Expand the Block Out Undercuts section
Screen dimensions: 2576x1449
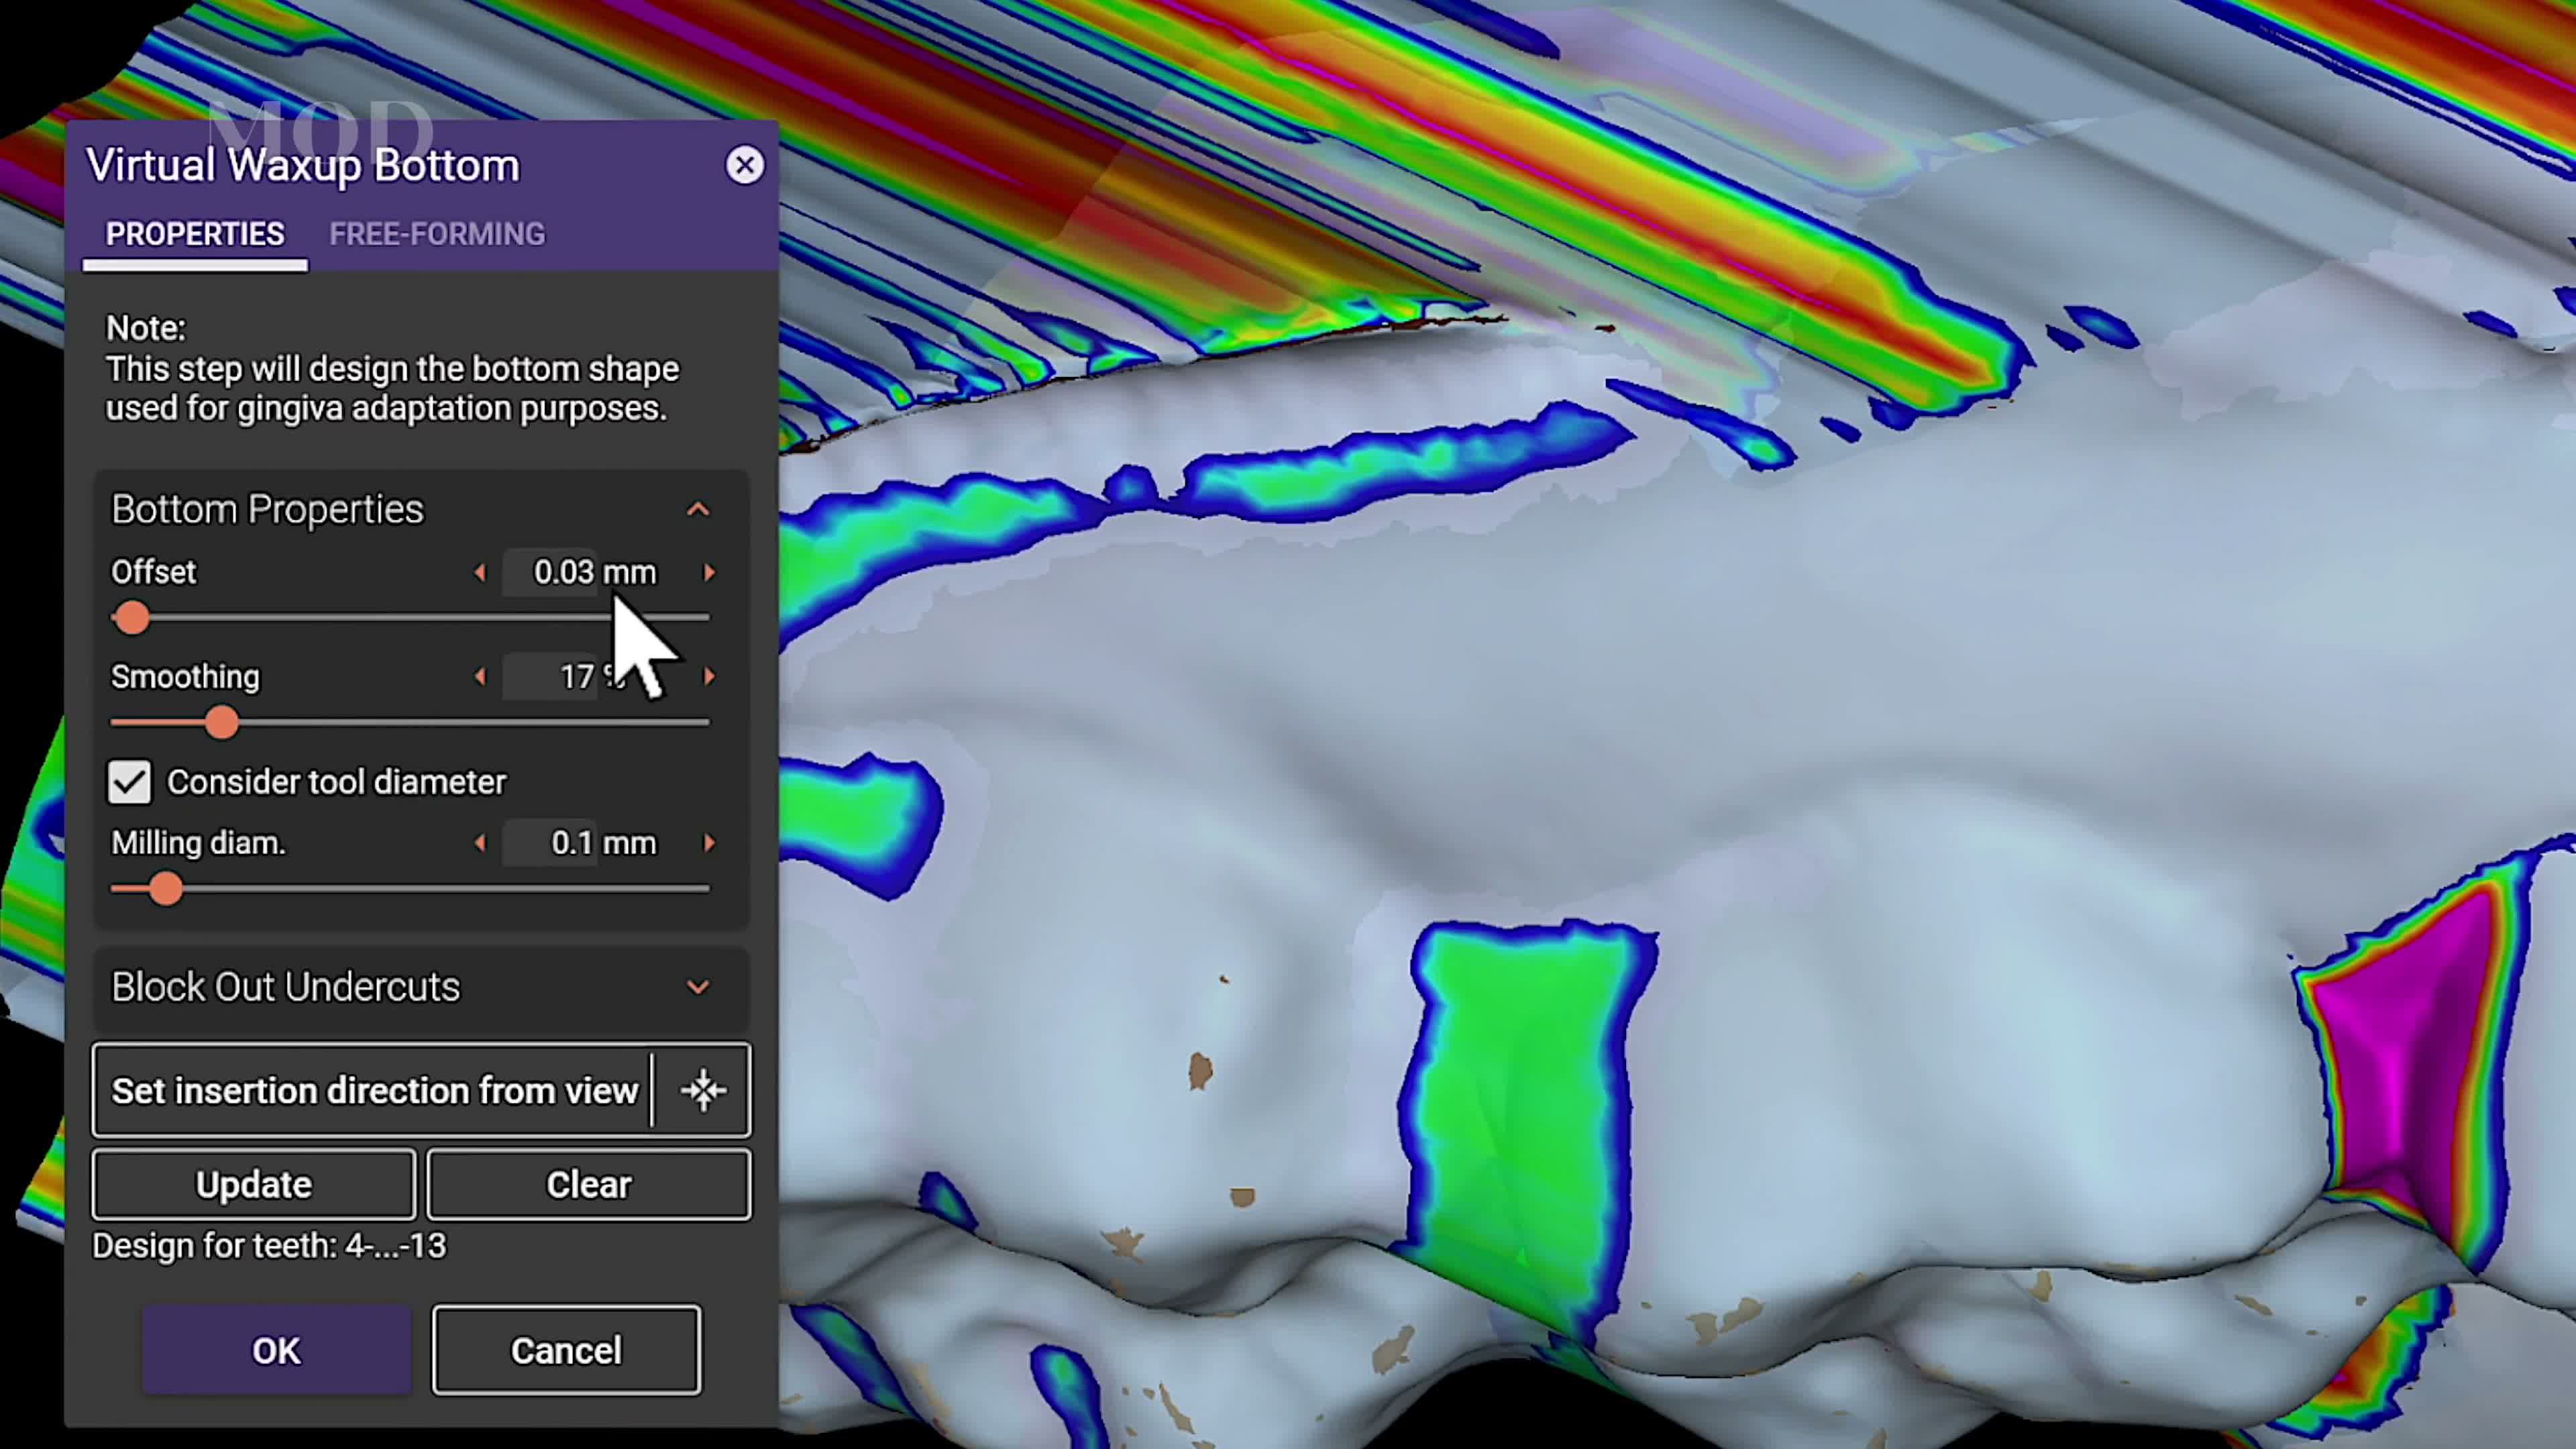point(698,987)
